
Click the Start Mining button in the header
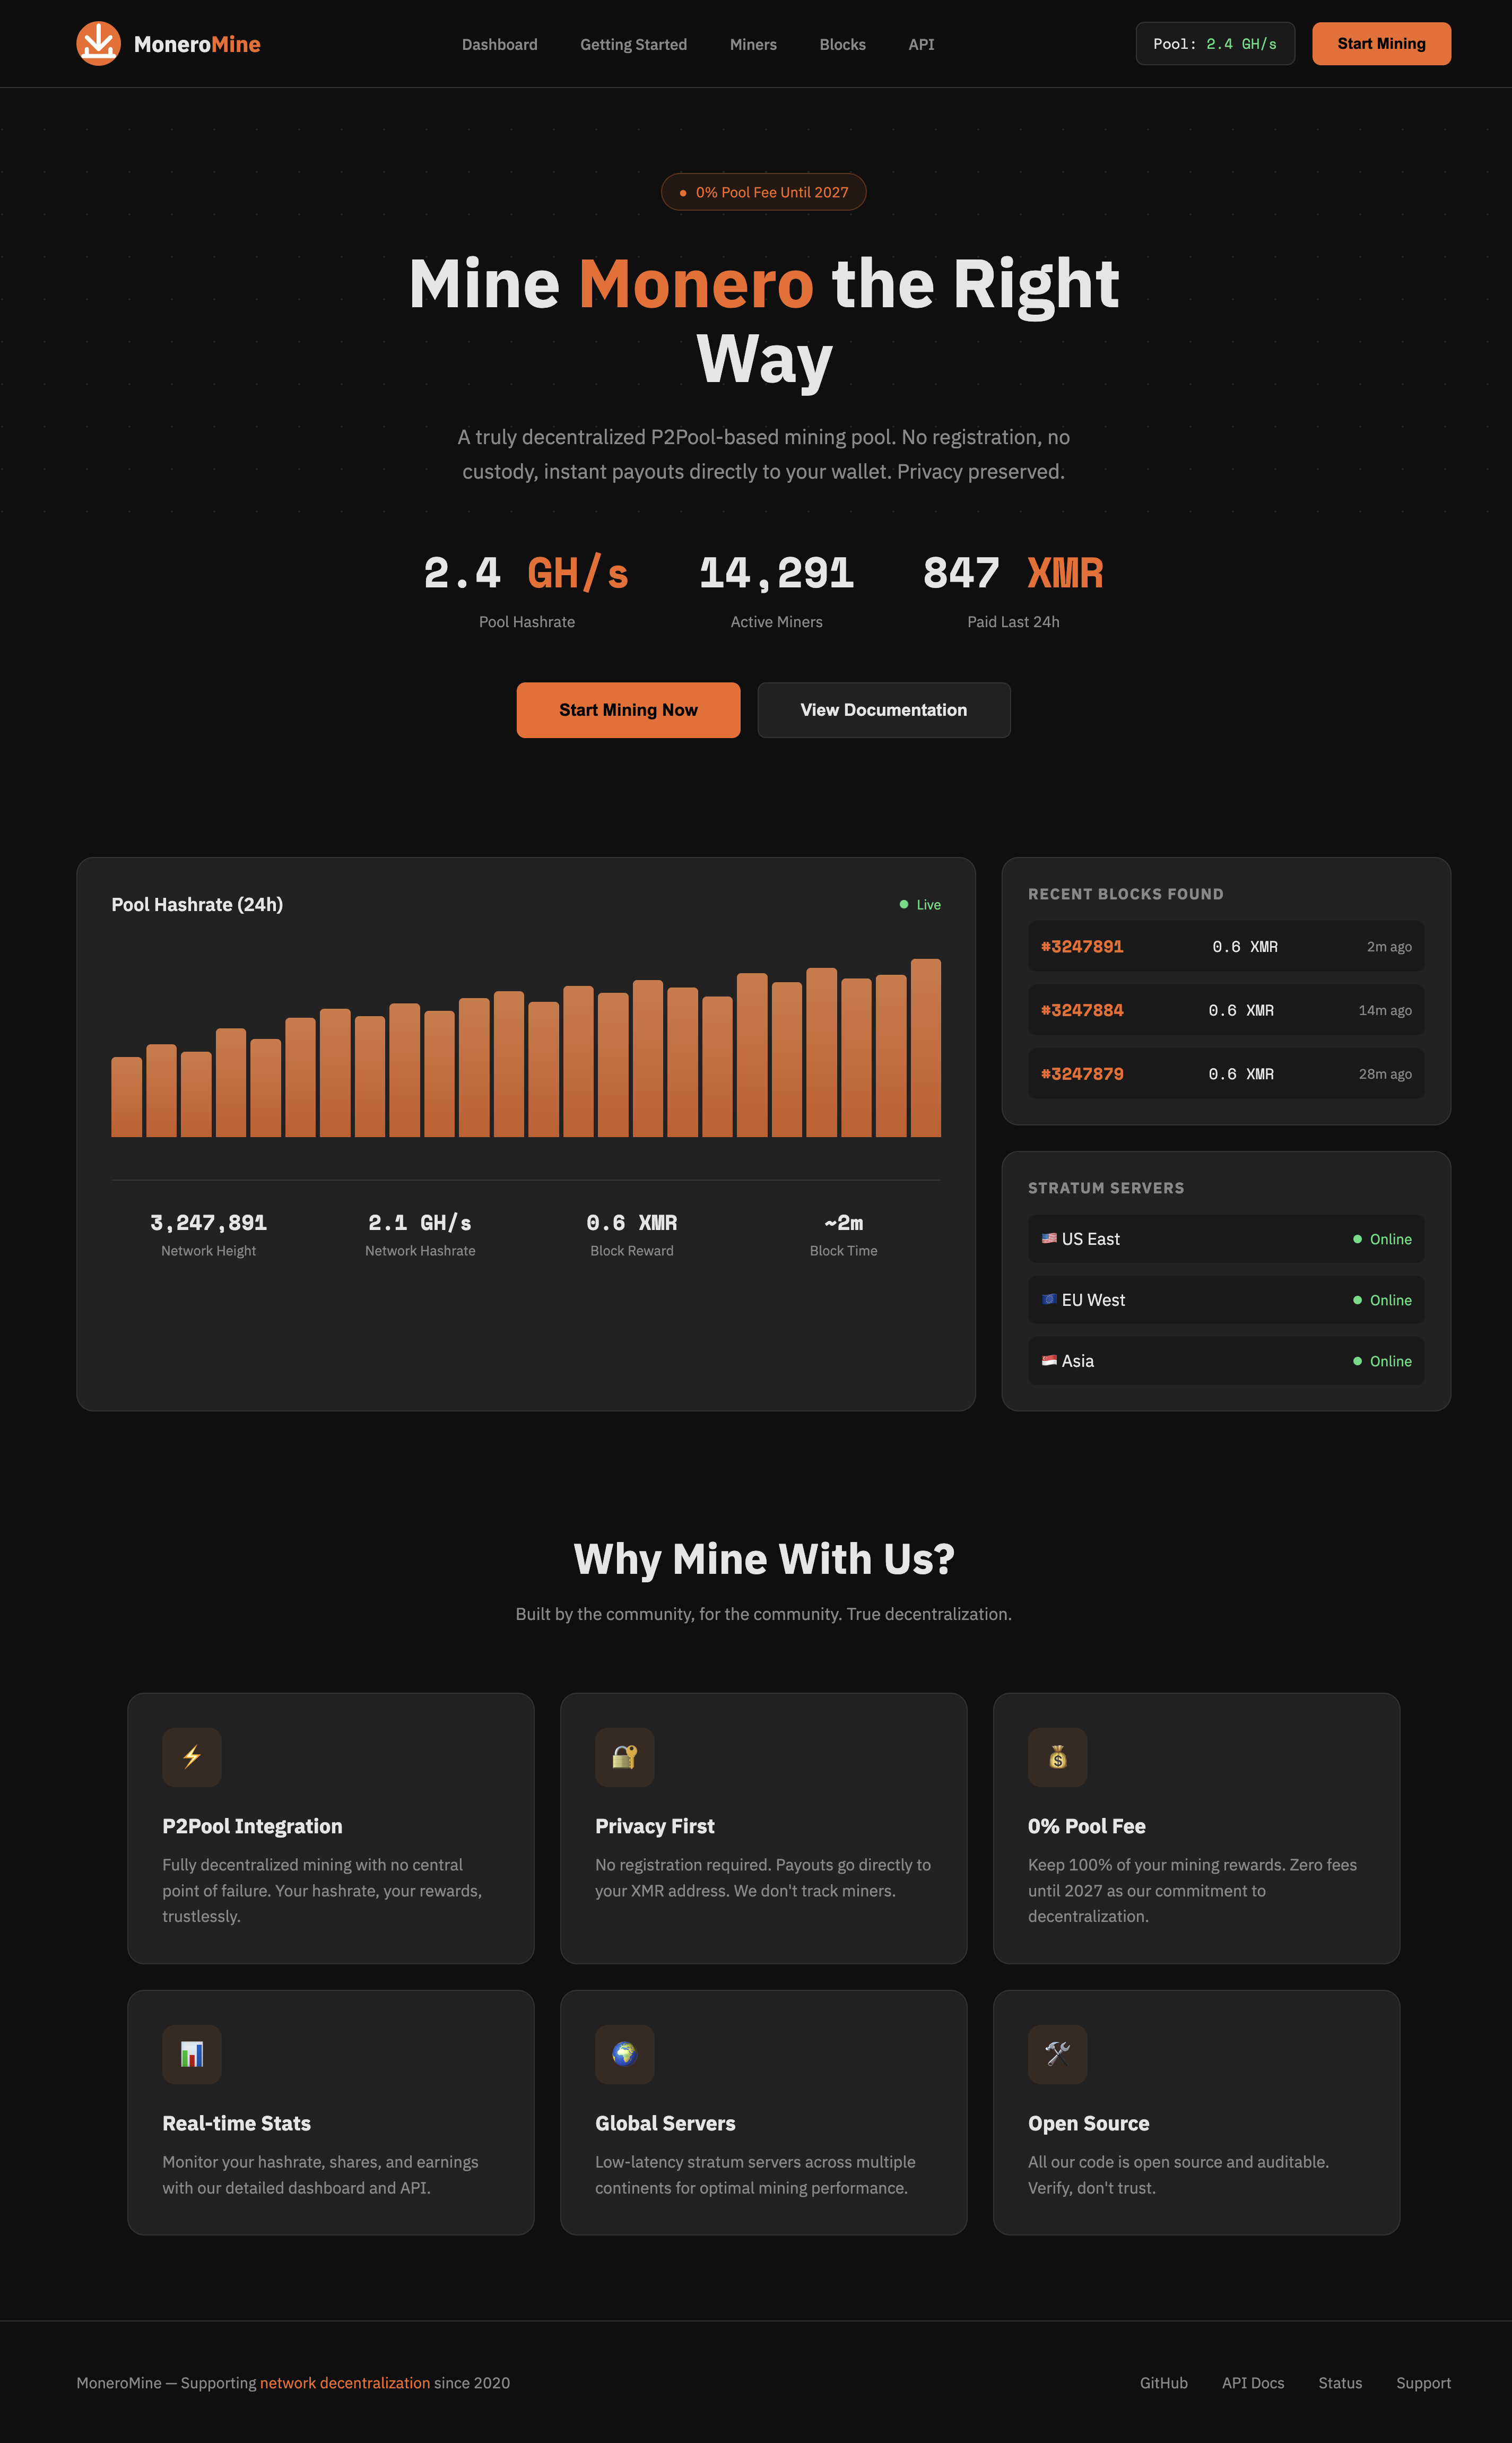coord(1381,43)
